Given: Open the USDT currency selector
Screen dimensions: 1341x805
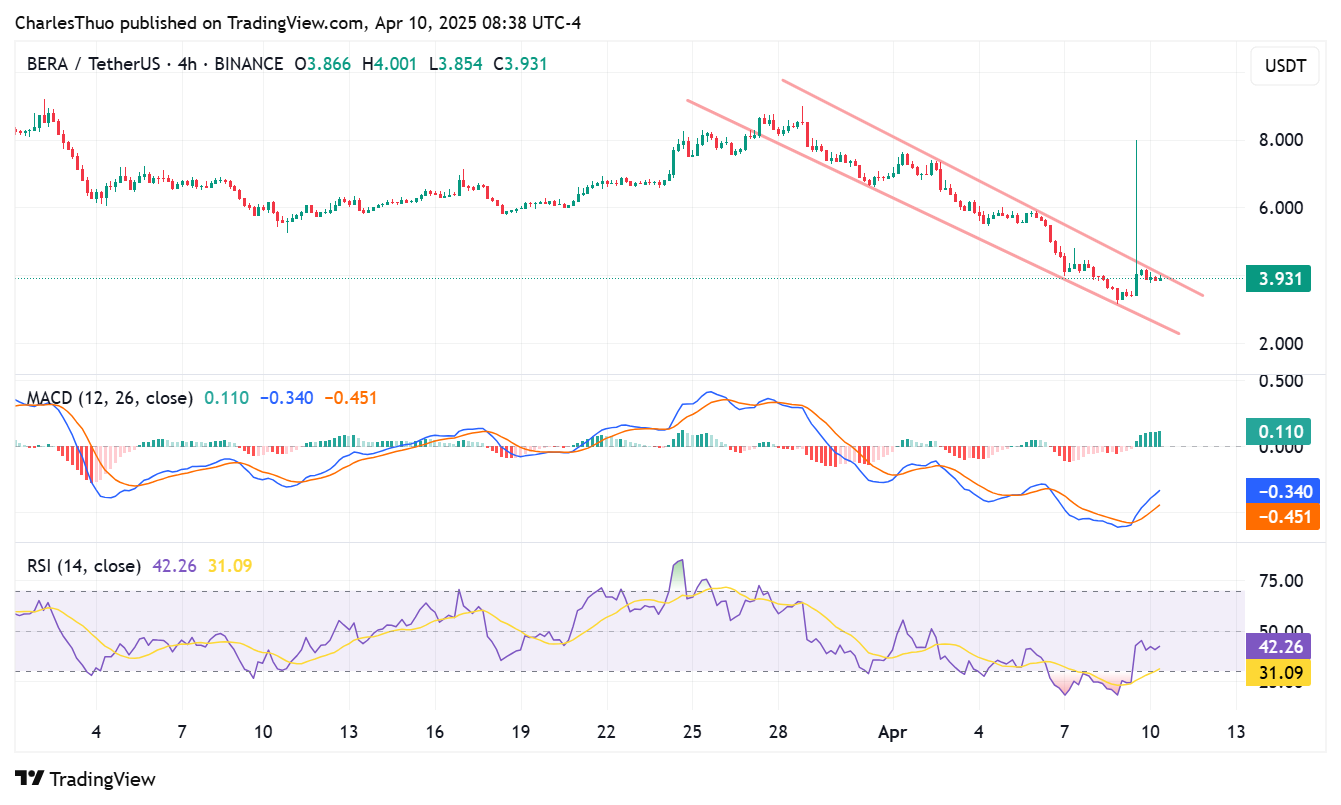Looking at the screenshot, I should pyautogui.click(x=1284, y=67).
